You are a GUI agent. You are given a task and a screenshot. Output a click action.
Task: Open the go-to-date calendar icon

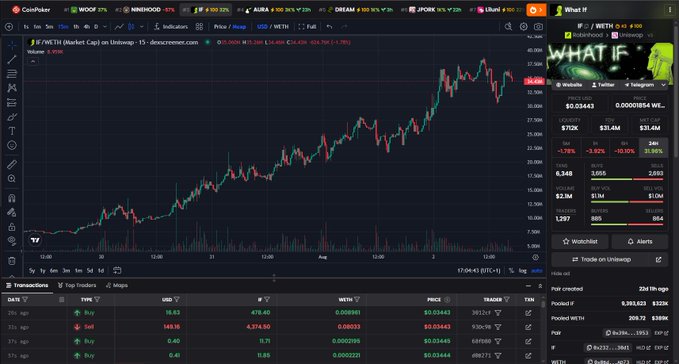point(117,271)
